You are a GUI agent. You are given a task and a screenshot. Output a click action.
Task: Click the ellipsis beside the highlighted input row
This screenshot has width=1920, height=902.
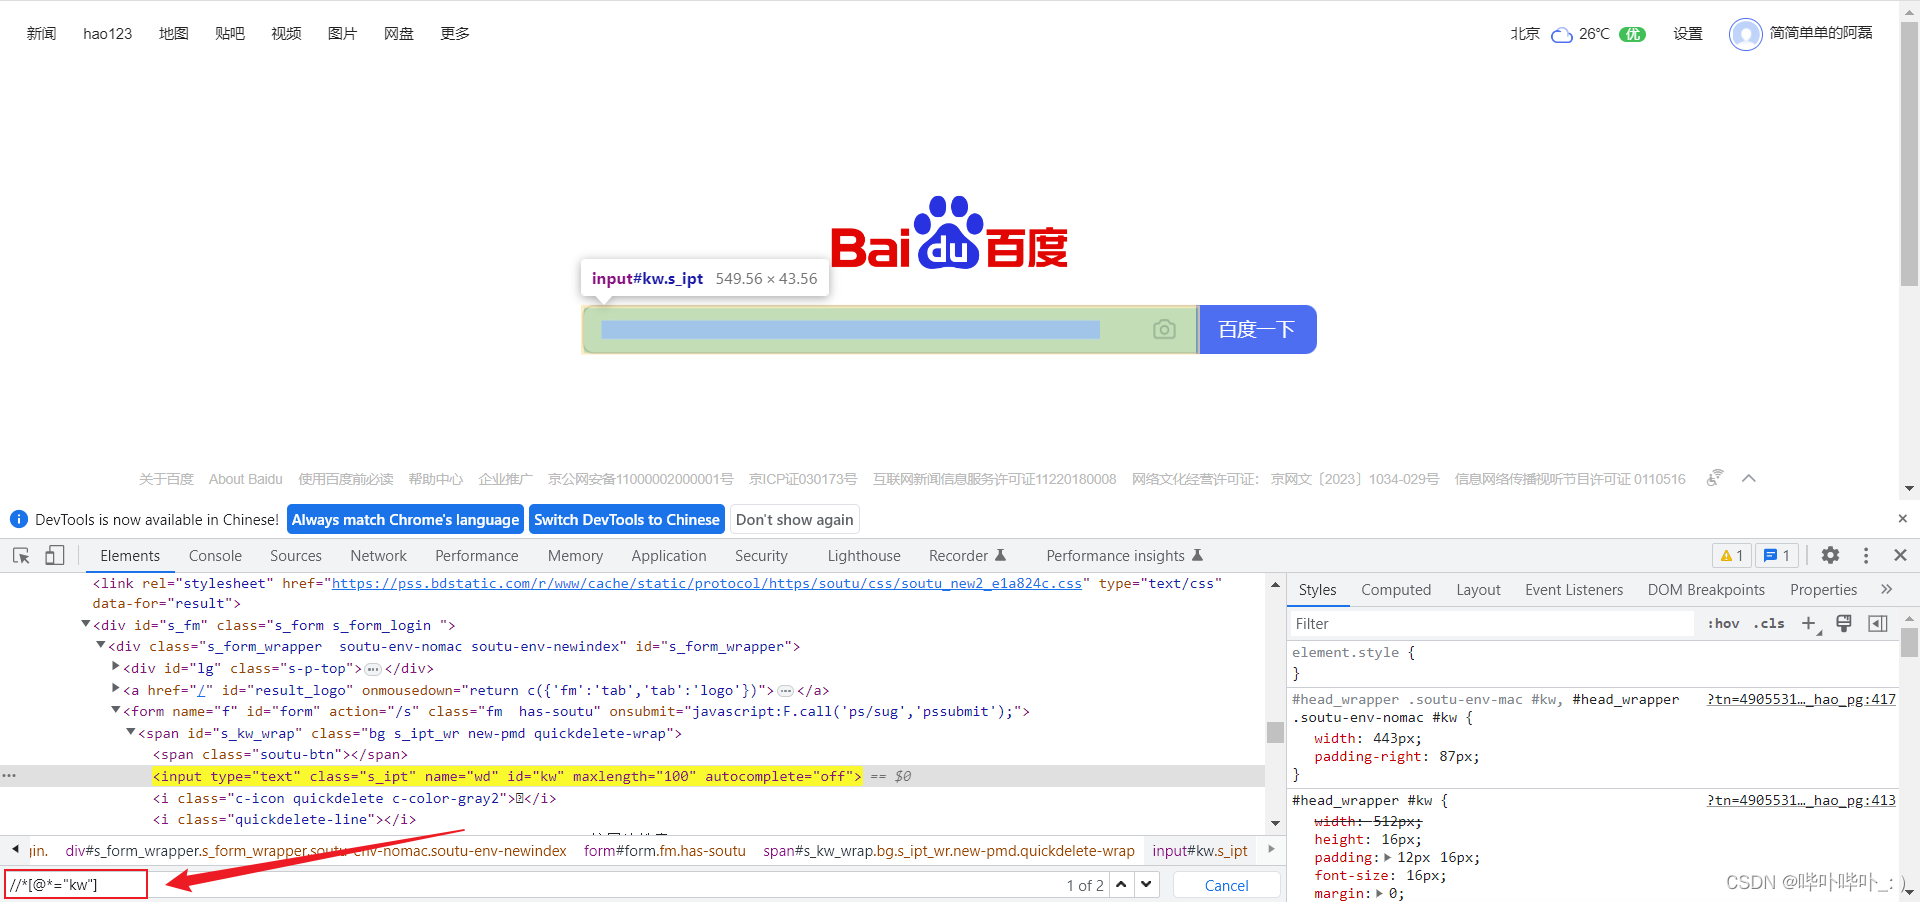9,776
